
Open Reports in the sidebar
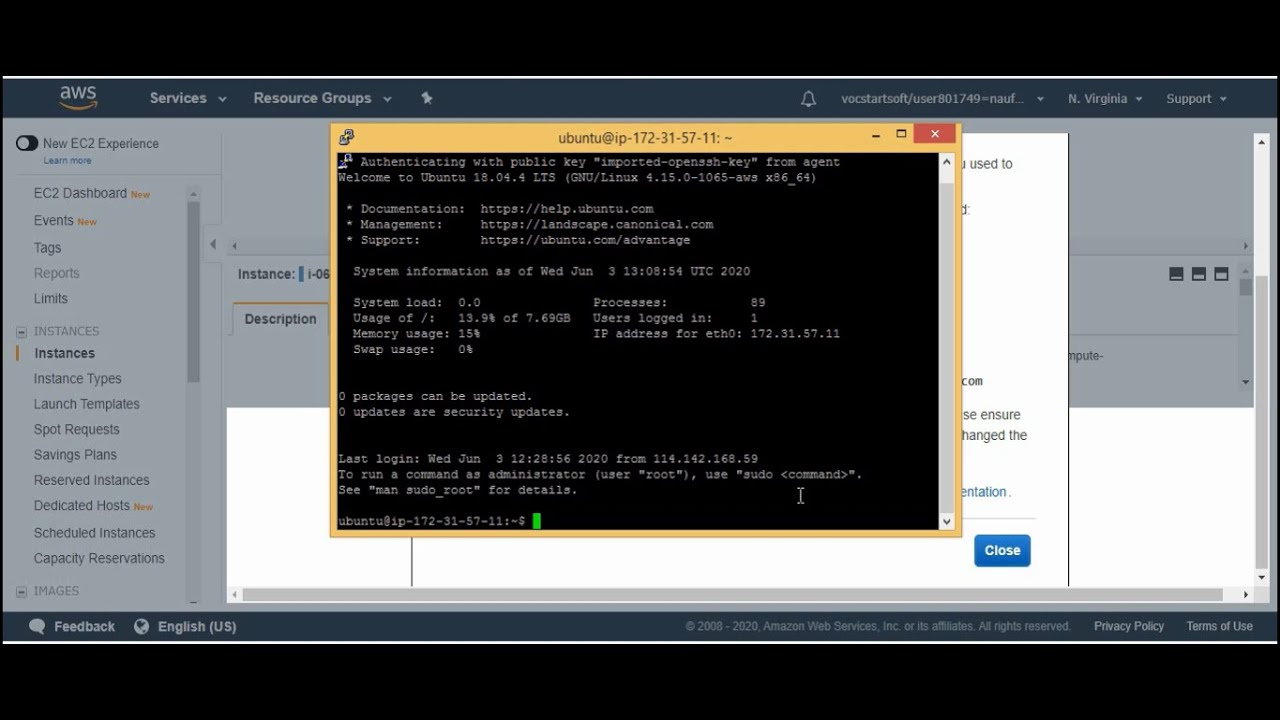coord(56,273)
